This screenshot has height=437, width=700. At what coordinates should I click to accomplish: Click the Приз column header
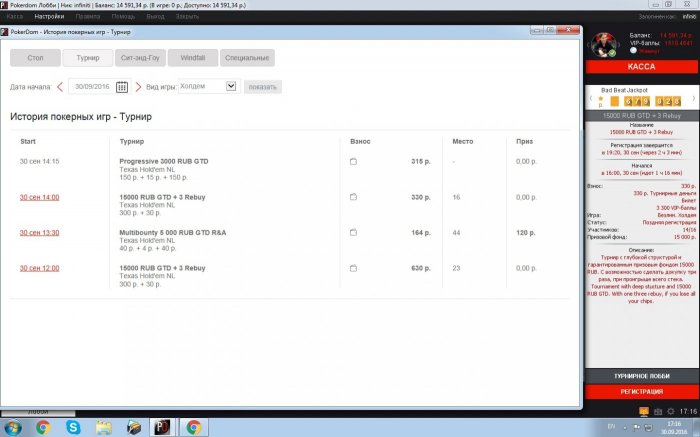pyautogui.click(x=525, y=142)
